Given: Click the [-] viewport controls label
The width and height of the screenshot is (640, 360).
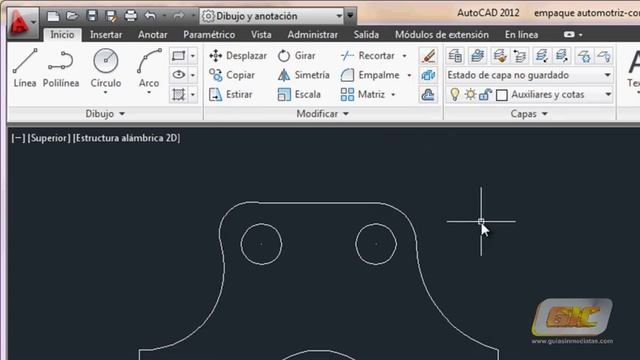Looking at the screenshot, I should pyautogui.click(x=18, y=138).
